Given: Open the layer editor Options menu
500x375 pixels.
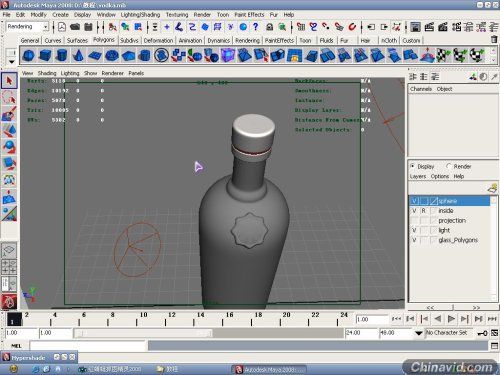Looking at the screenshot, I should tap(440, 176).
